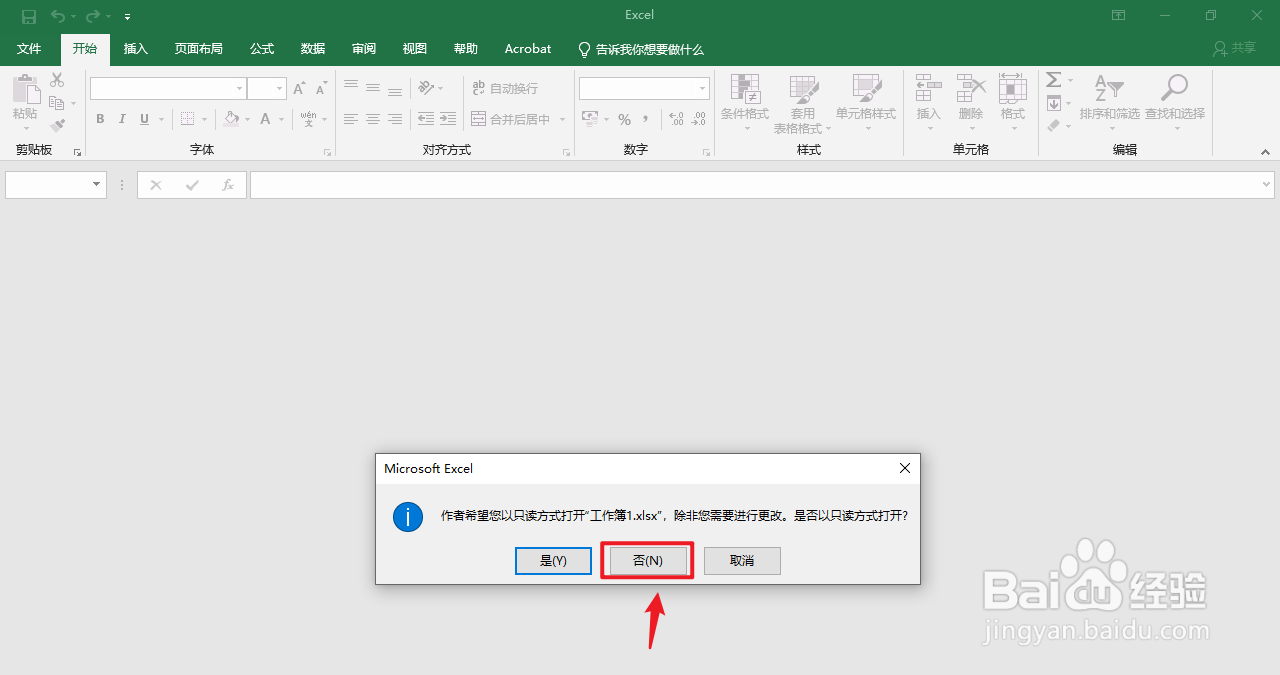Click the Increase Decimal icon
This screenshot has width=1280, height=675.
tap(677, 119)
